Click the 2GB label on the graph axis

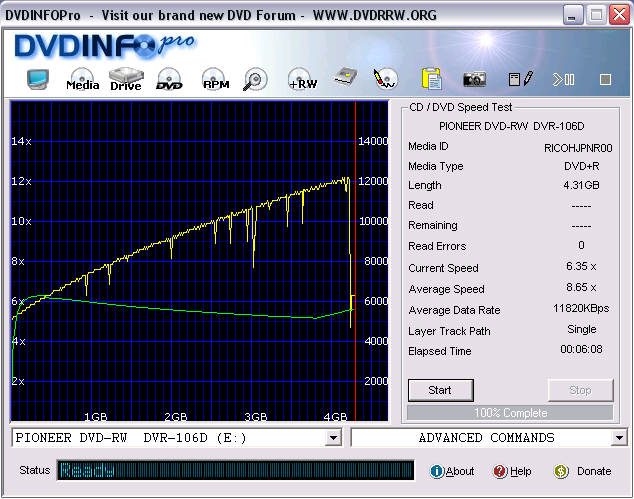(x=175, y=417)
